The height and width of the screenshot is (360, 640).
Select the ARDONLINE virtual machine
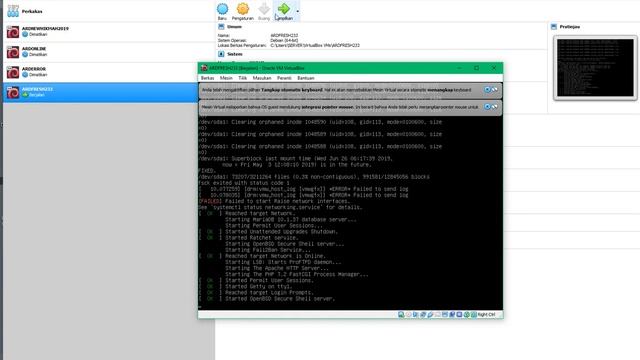point(108,52)
